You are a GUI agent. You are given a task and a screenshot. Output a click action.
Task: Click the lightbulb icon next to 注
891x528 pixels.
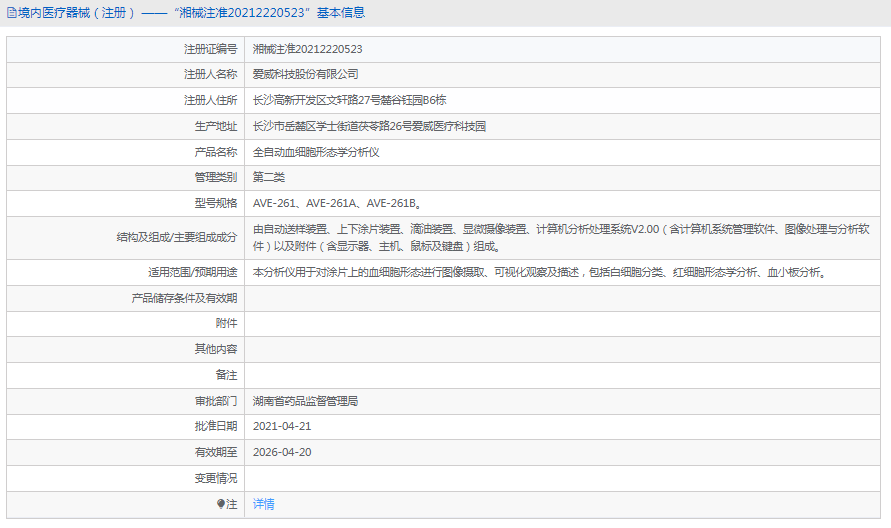tap(221, 504)
